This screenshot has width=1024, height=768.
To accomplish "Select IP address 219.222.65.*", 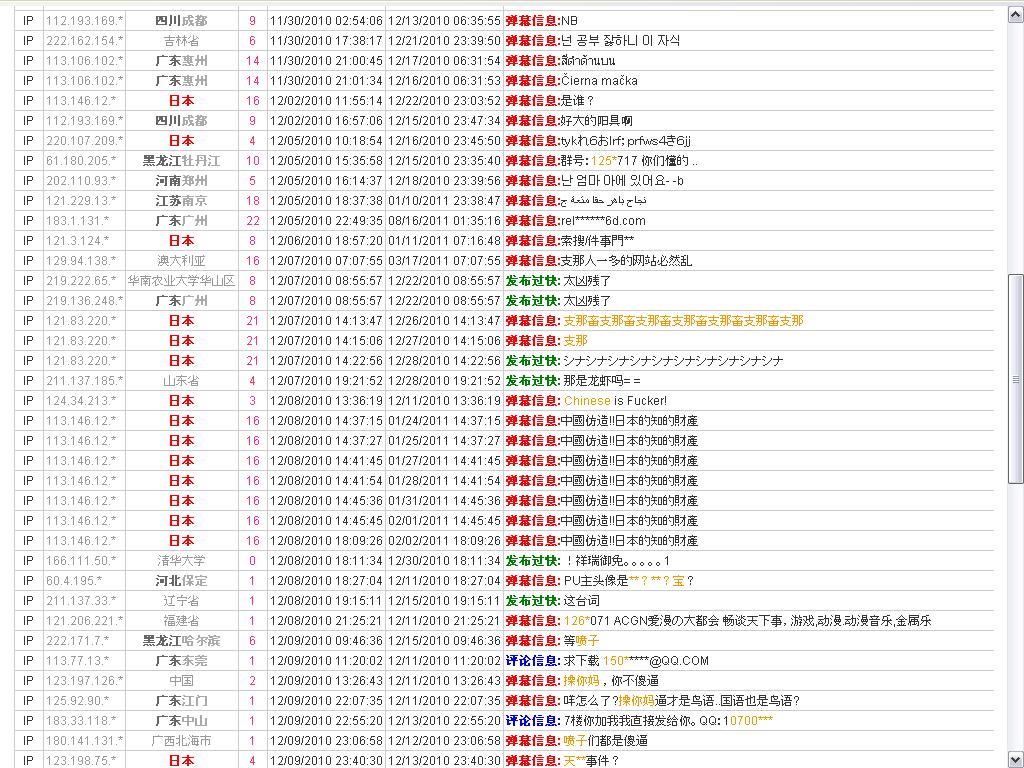I will [81, 281].
